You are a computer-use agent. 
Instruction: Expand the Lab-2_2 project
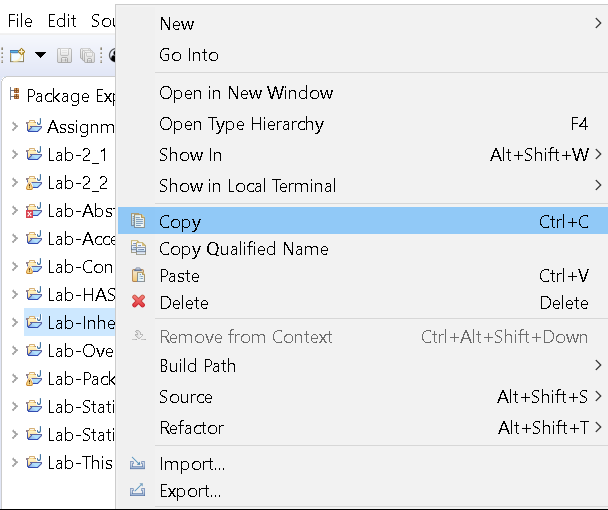[x=14, y=182]
